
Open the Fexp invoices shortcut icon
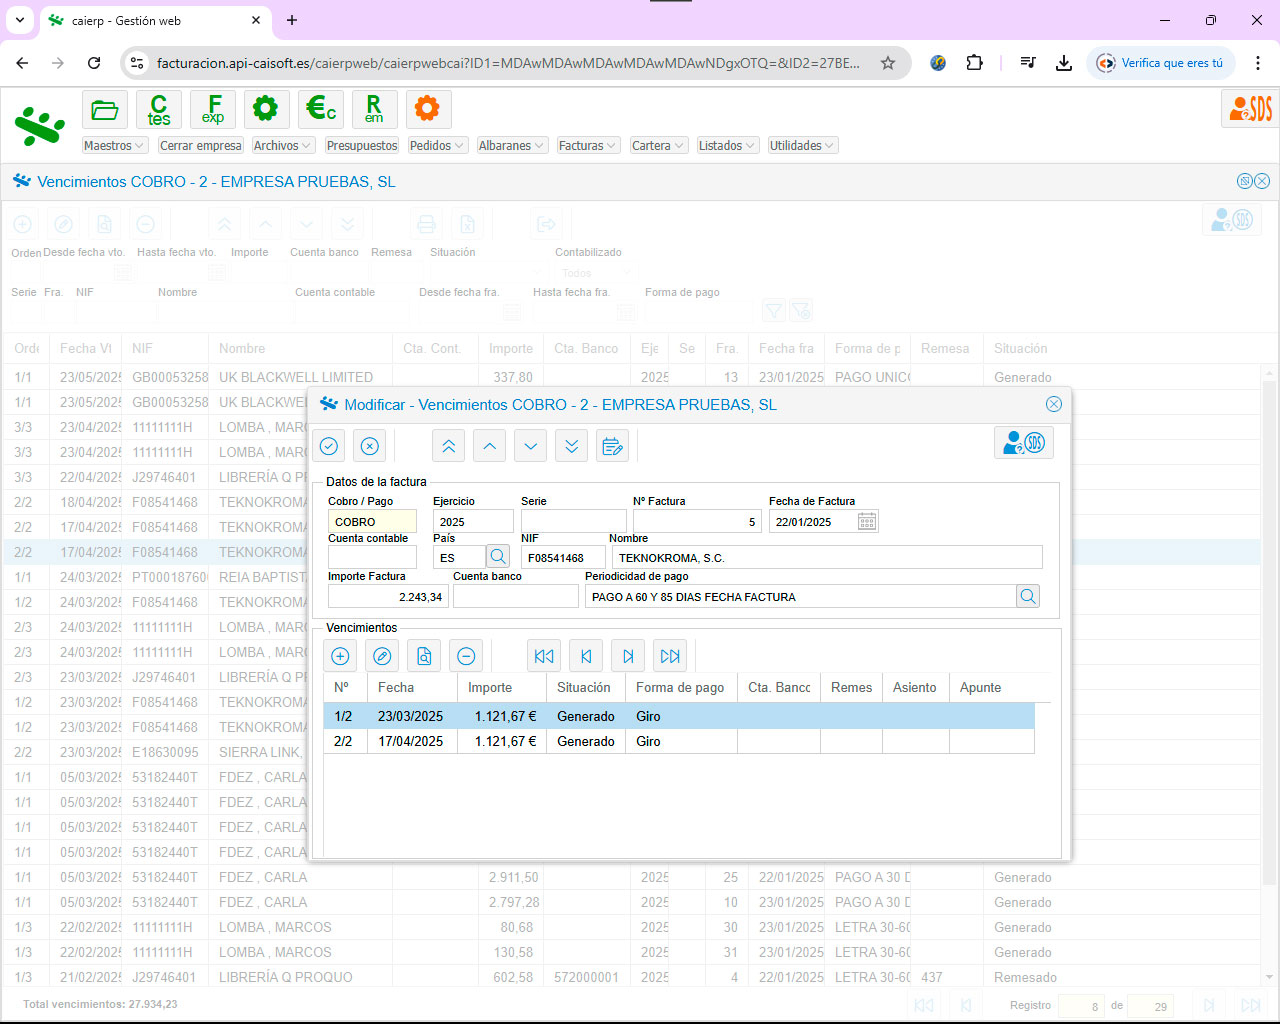click(213, 109)
